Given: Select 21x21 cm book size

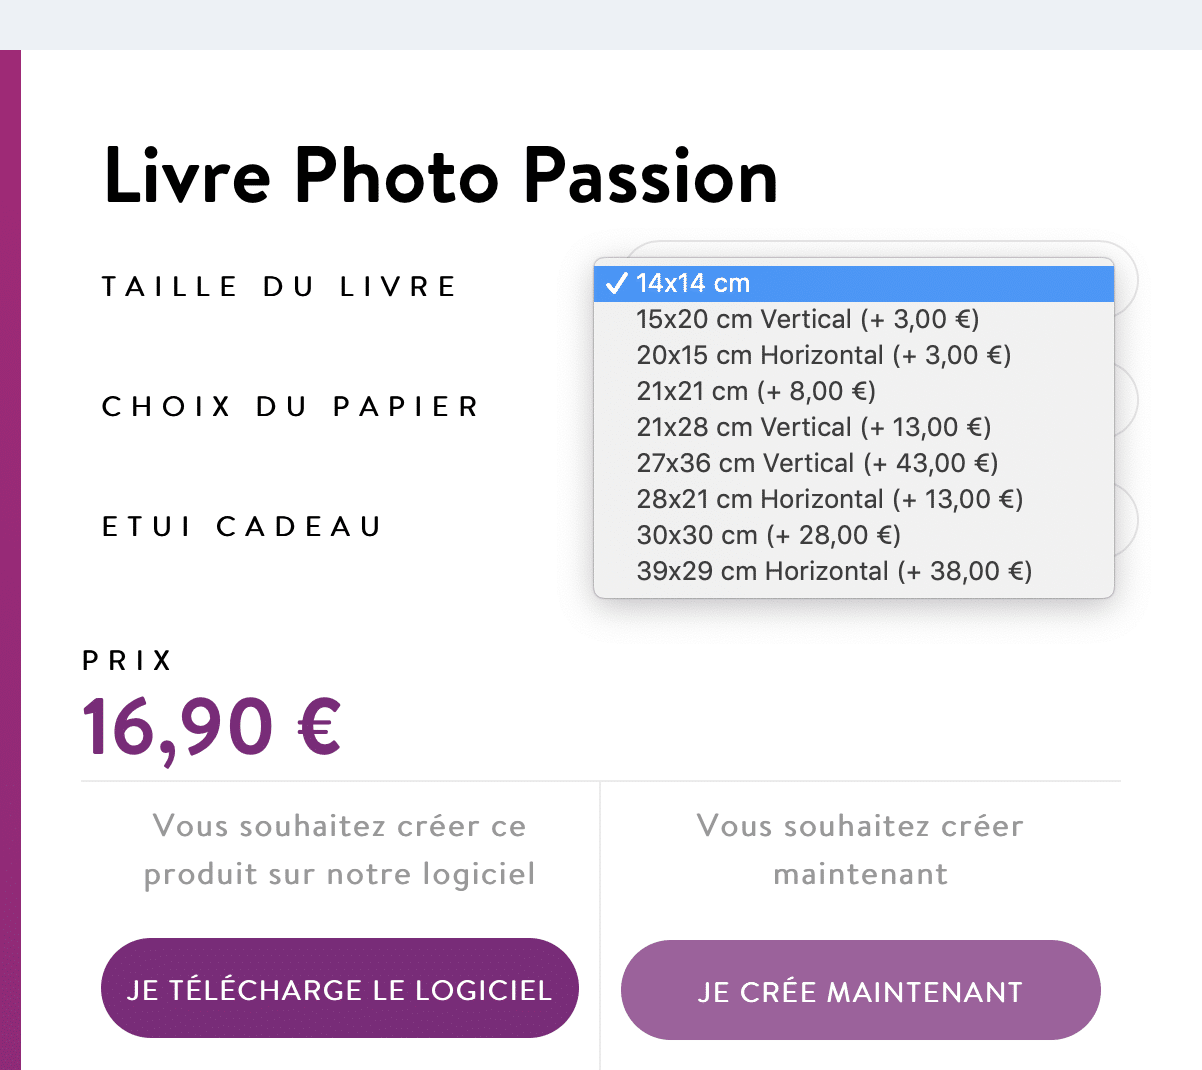Looking at the screenshot, I should 755,391.
